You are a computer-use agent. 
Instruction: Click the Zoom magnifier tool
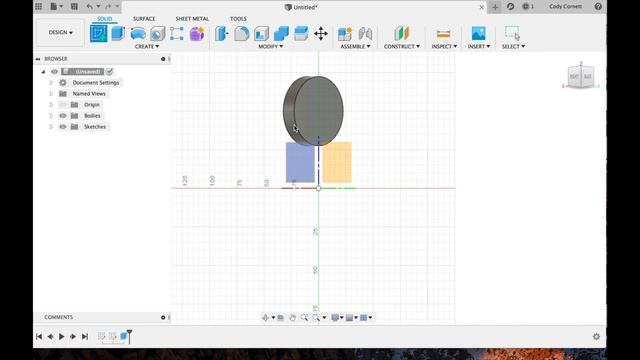[x=304, y=318]
